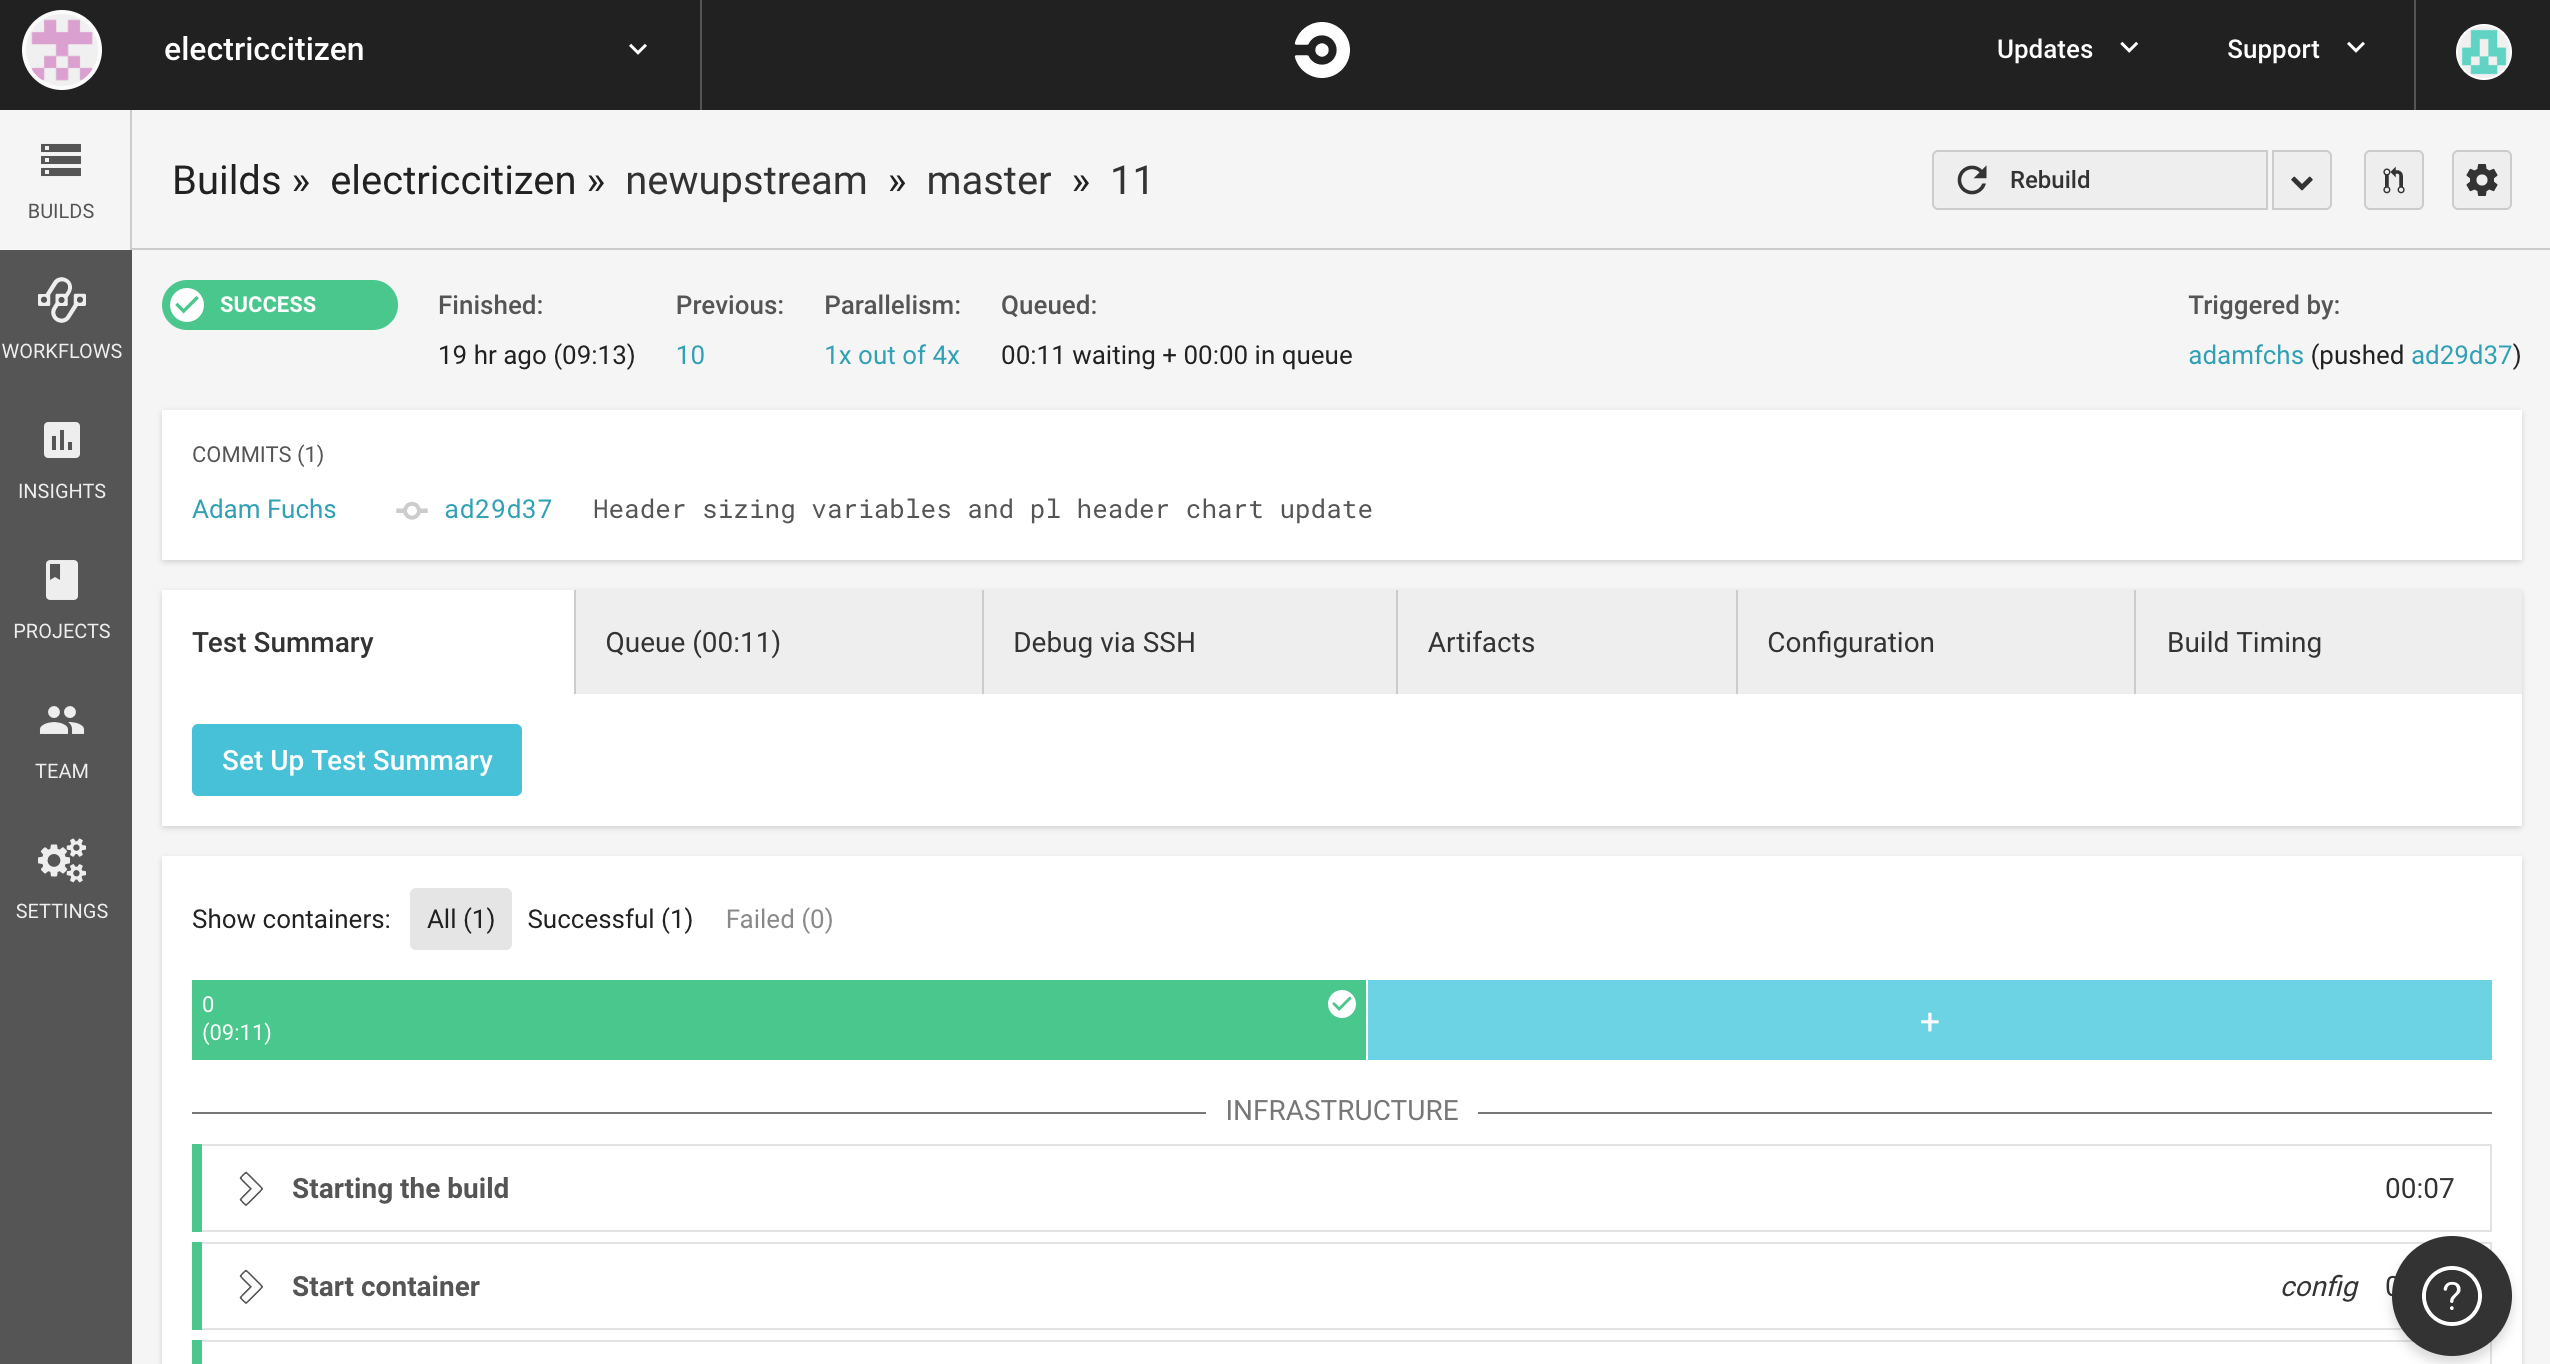Viewport: 2550px width, 1364px height.
Task: Open the Workflows sidebar section
Action: [x=62, y=320]
